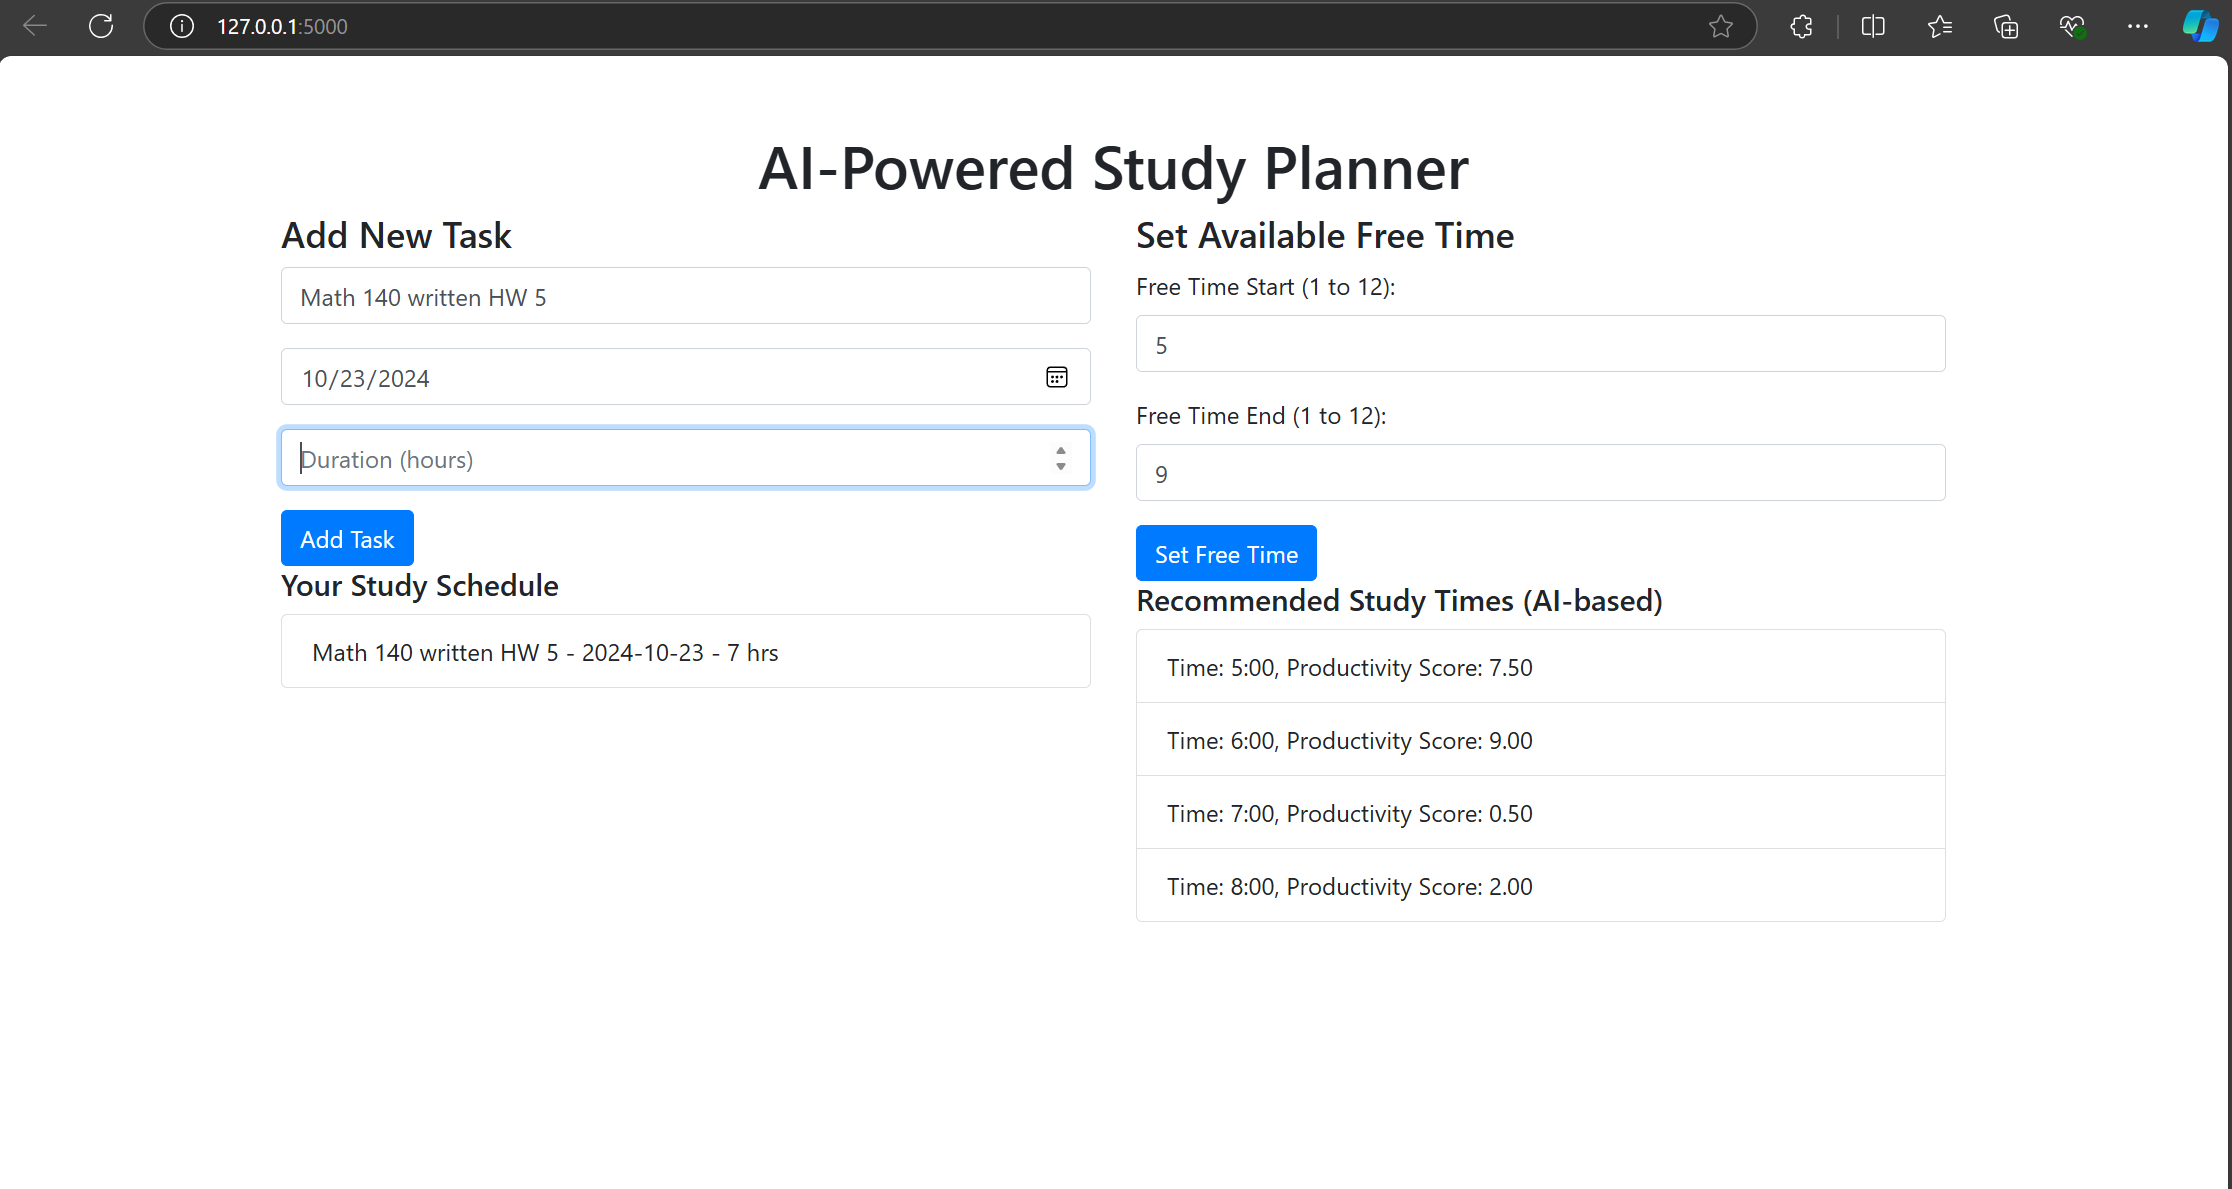Image resolution: width=2232 pixels, height=1189 pixels.
Task: Open browser essentials heart icon
Action: 2072,26
